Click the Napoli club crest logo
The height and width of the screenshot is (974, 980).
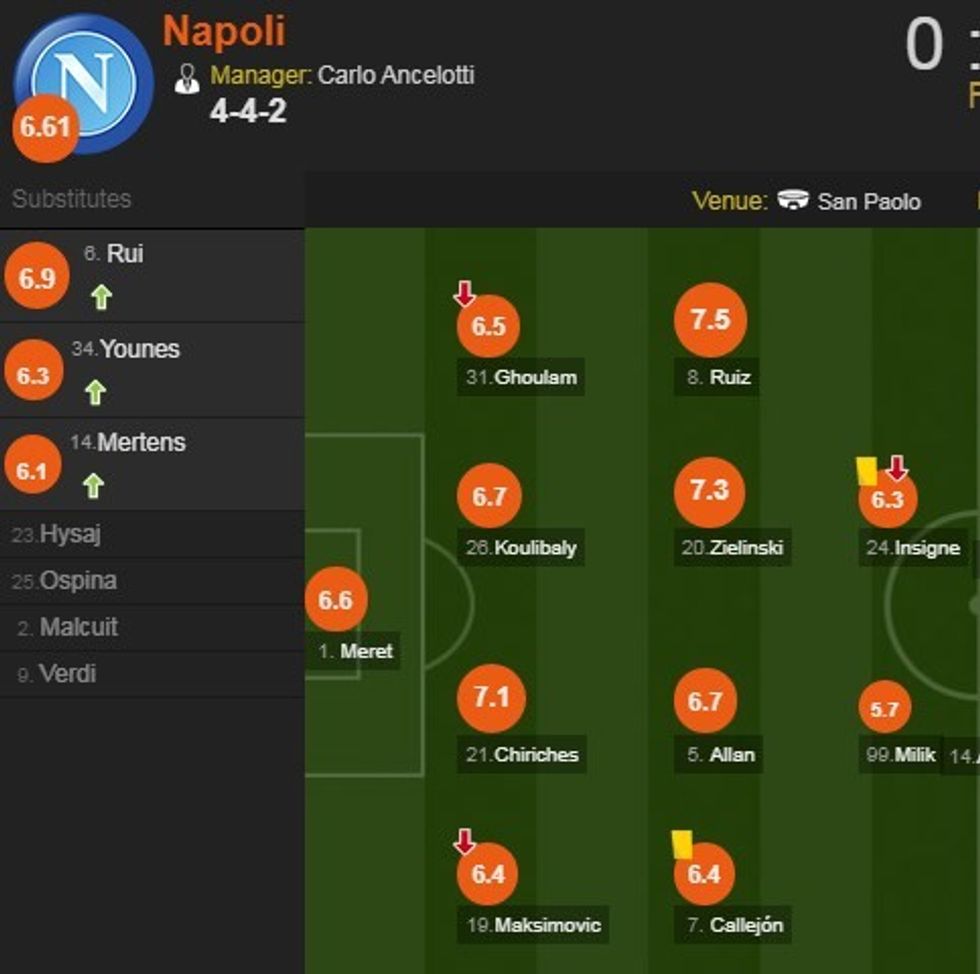84,82
